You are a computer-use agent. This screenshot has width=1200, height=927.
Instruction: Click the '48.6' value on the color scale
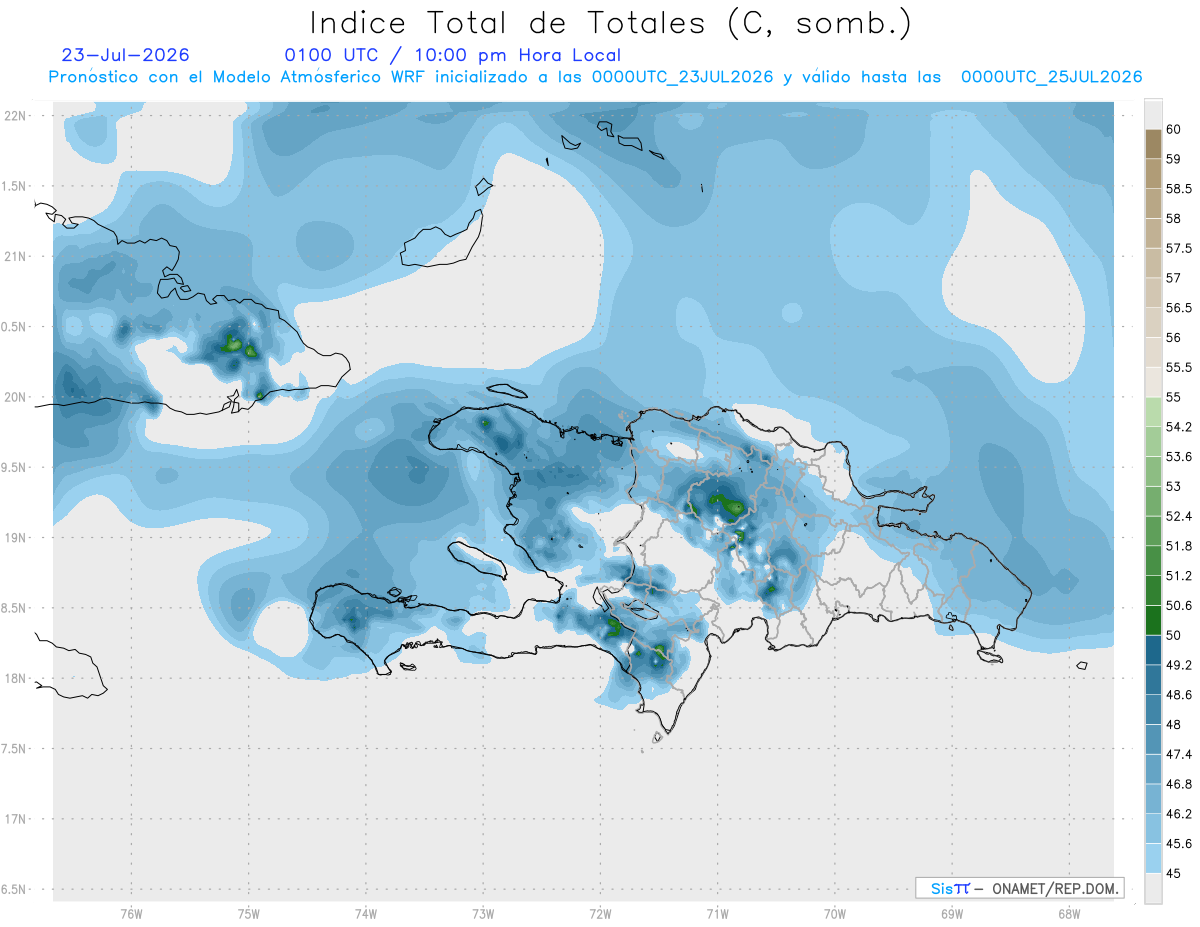pos(1178,695)
